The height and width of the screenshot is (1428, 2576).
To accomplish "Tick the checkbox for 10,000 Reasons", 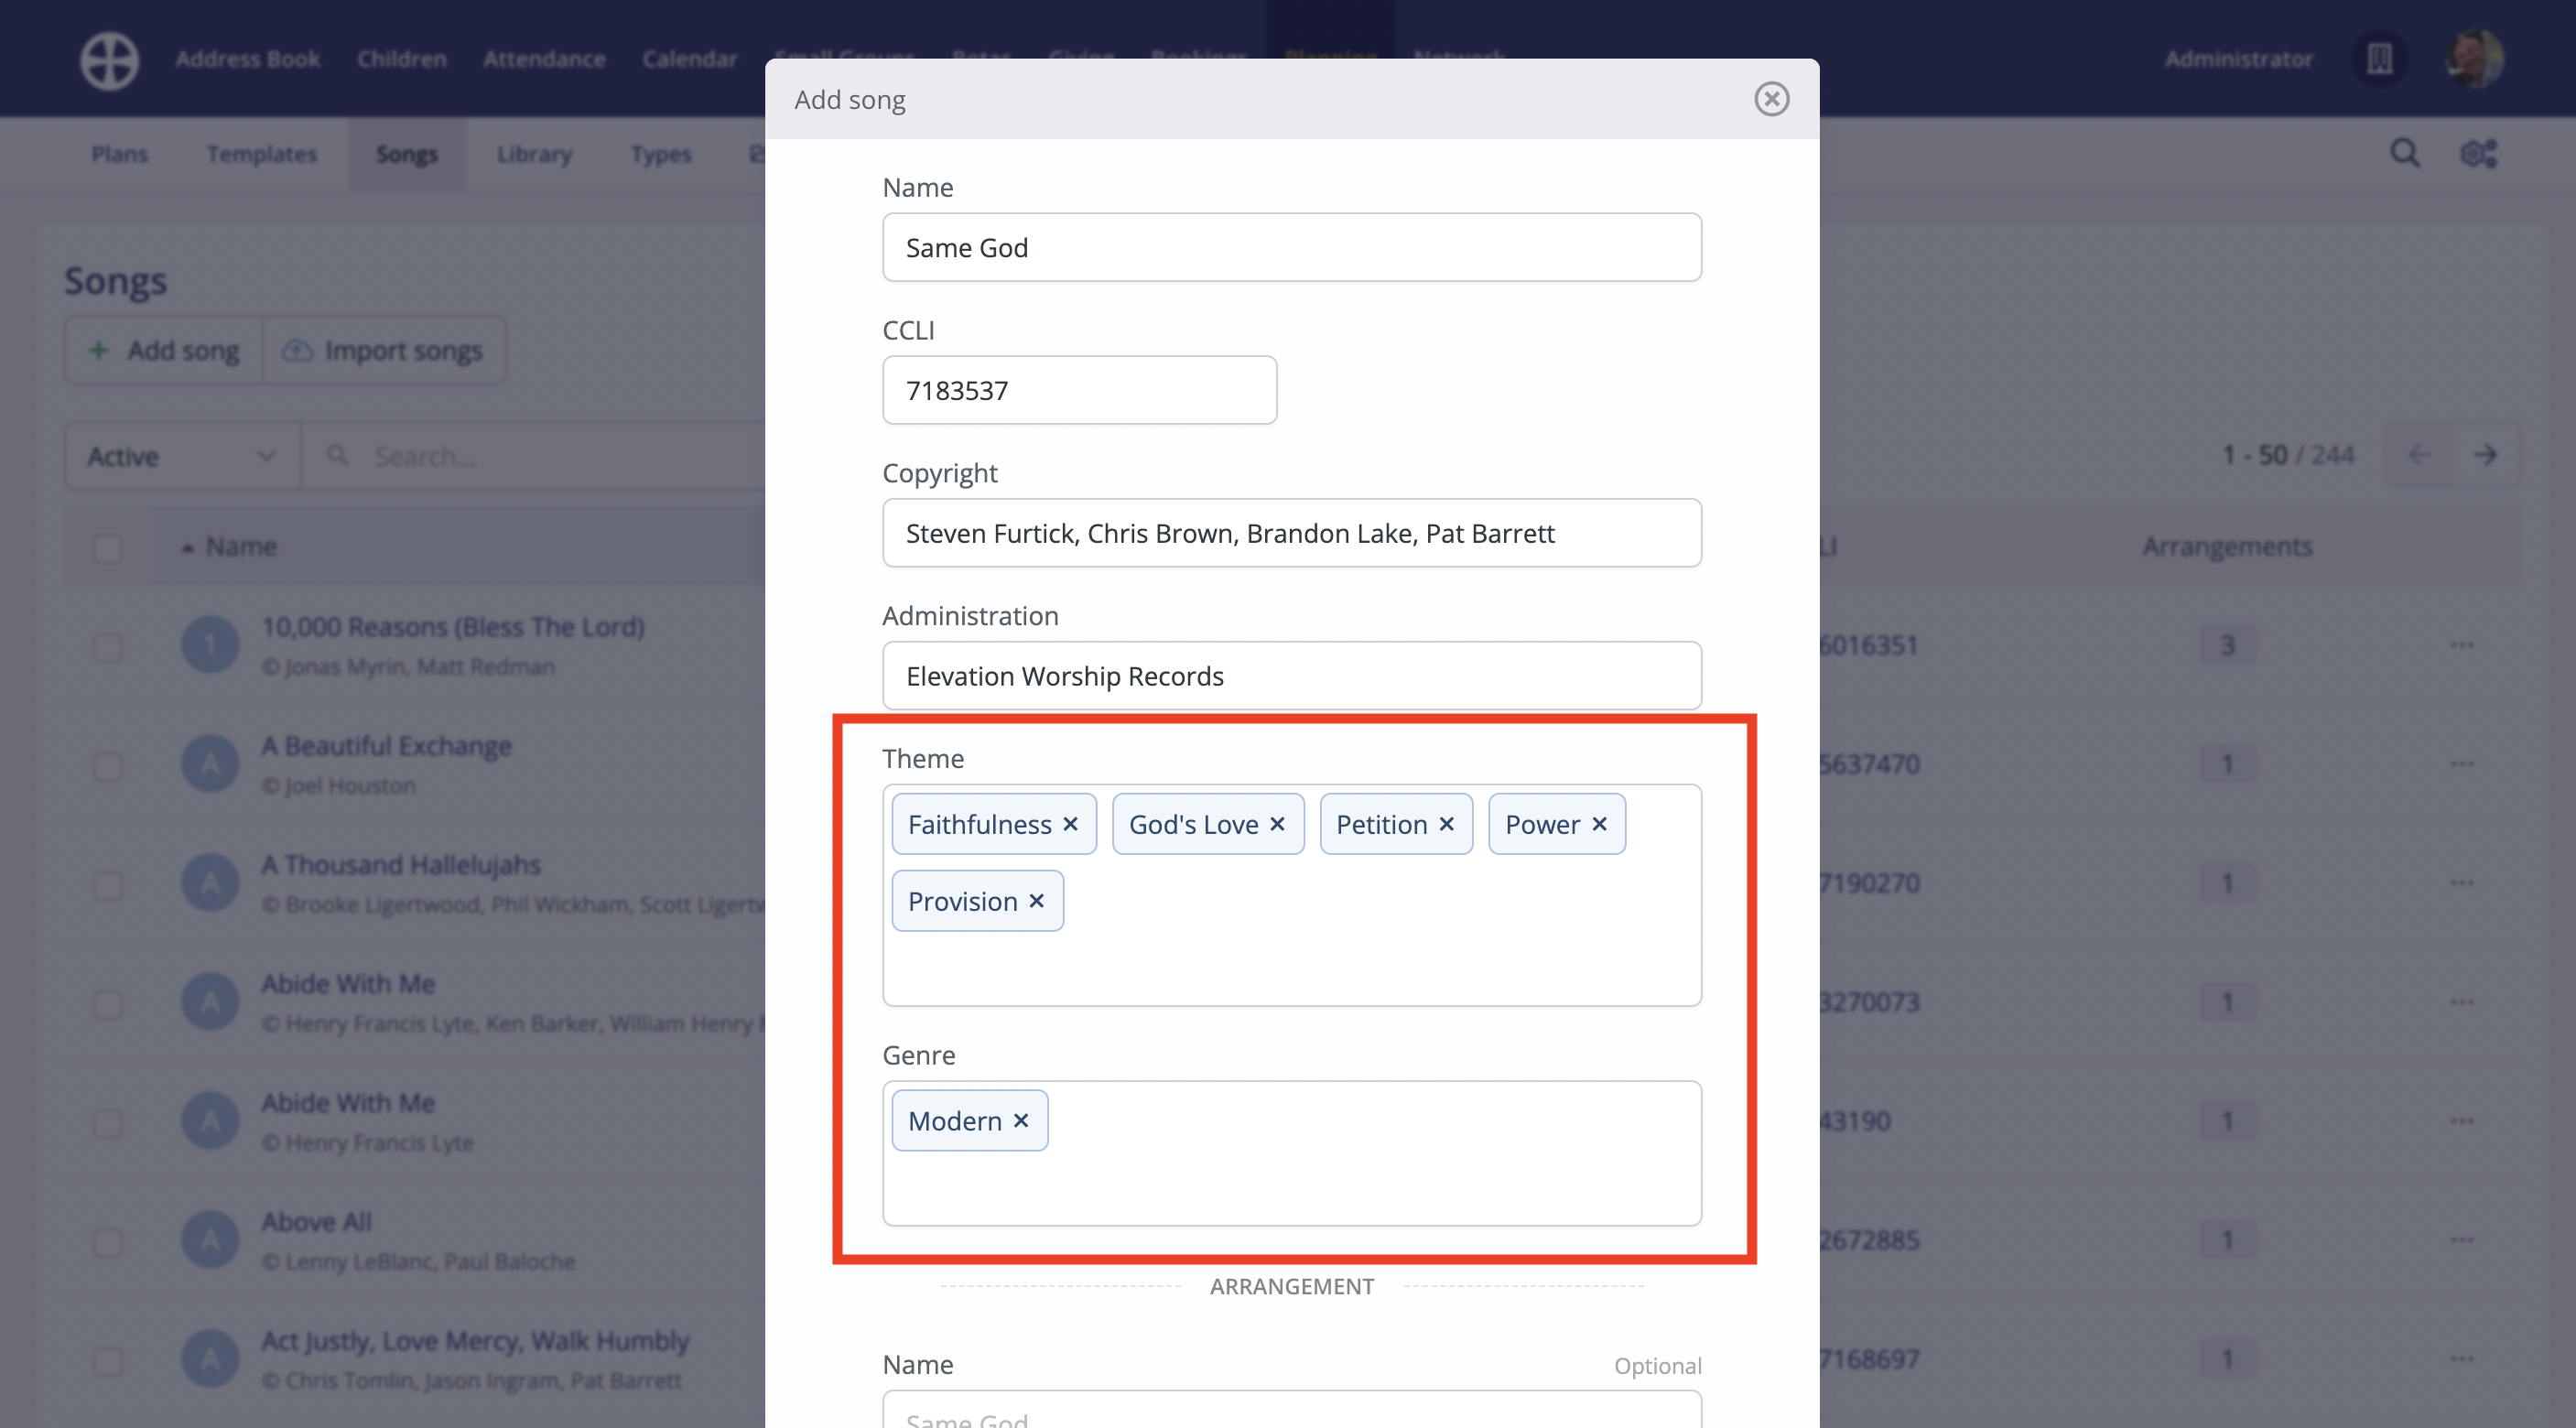I will 107,647.
